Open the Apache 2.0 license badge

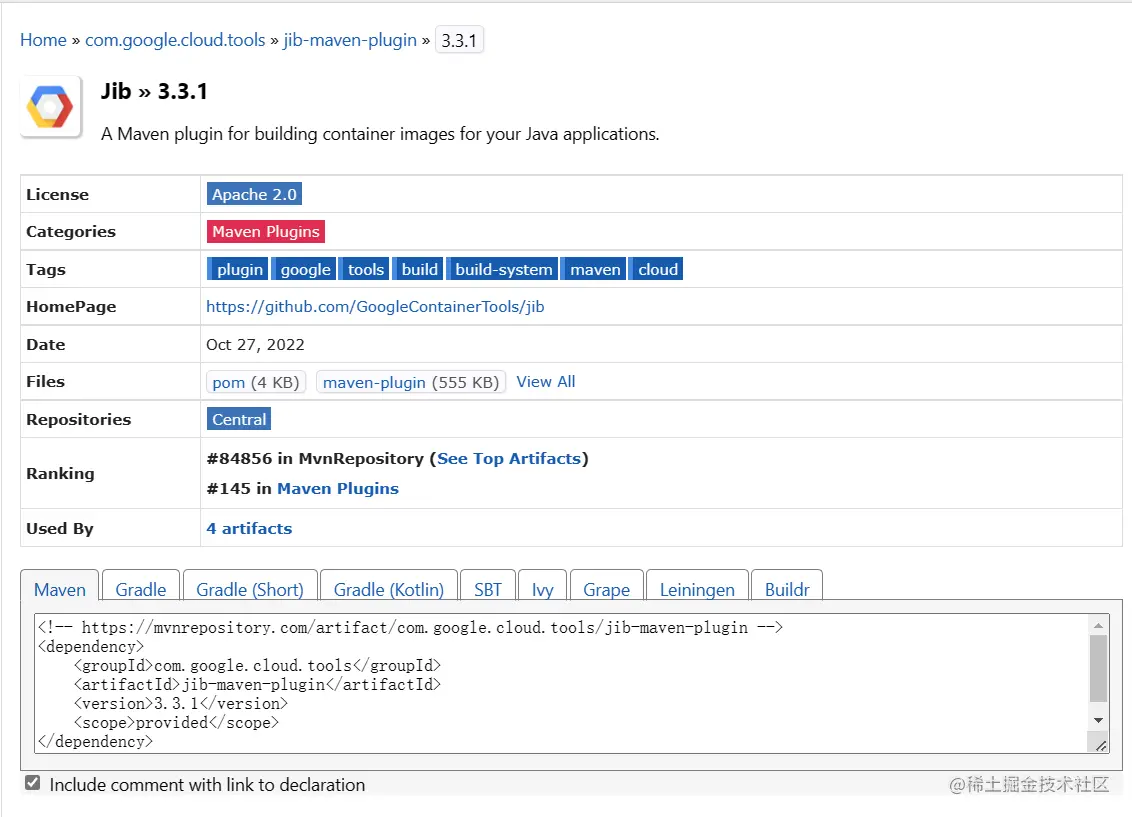point(254,194)
